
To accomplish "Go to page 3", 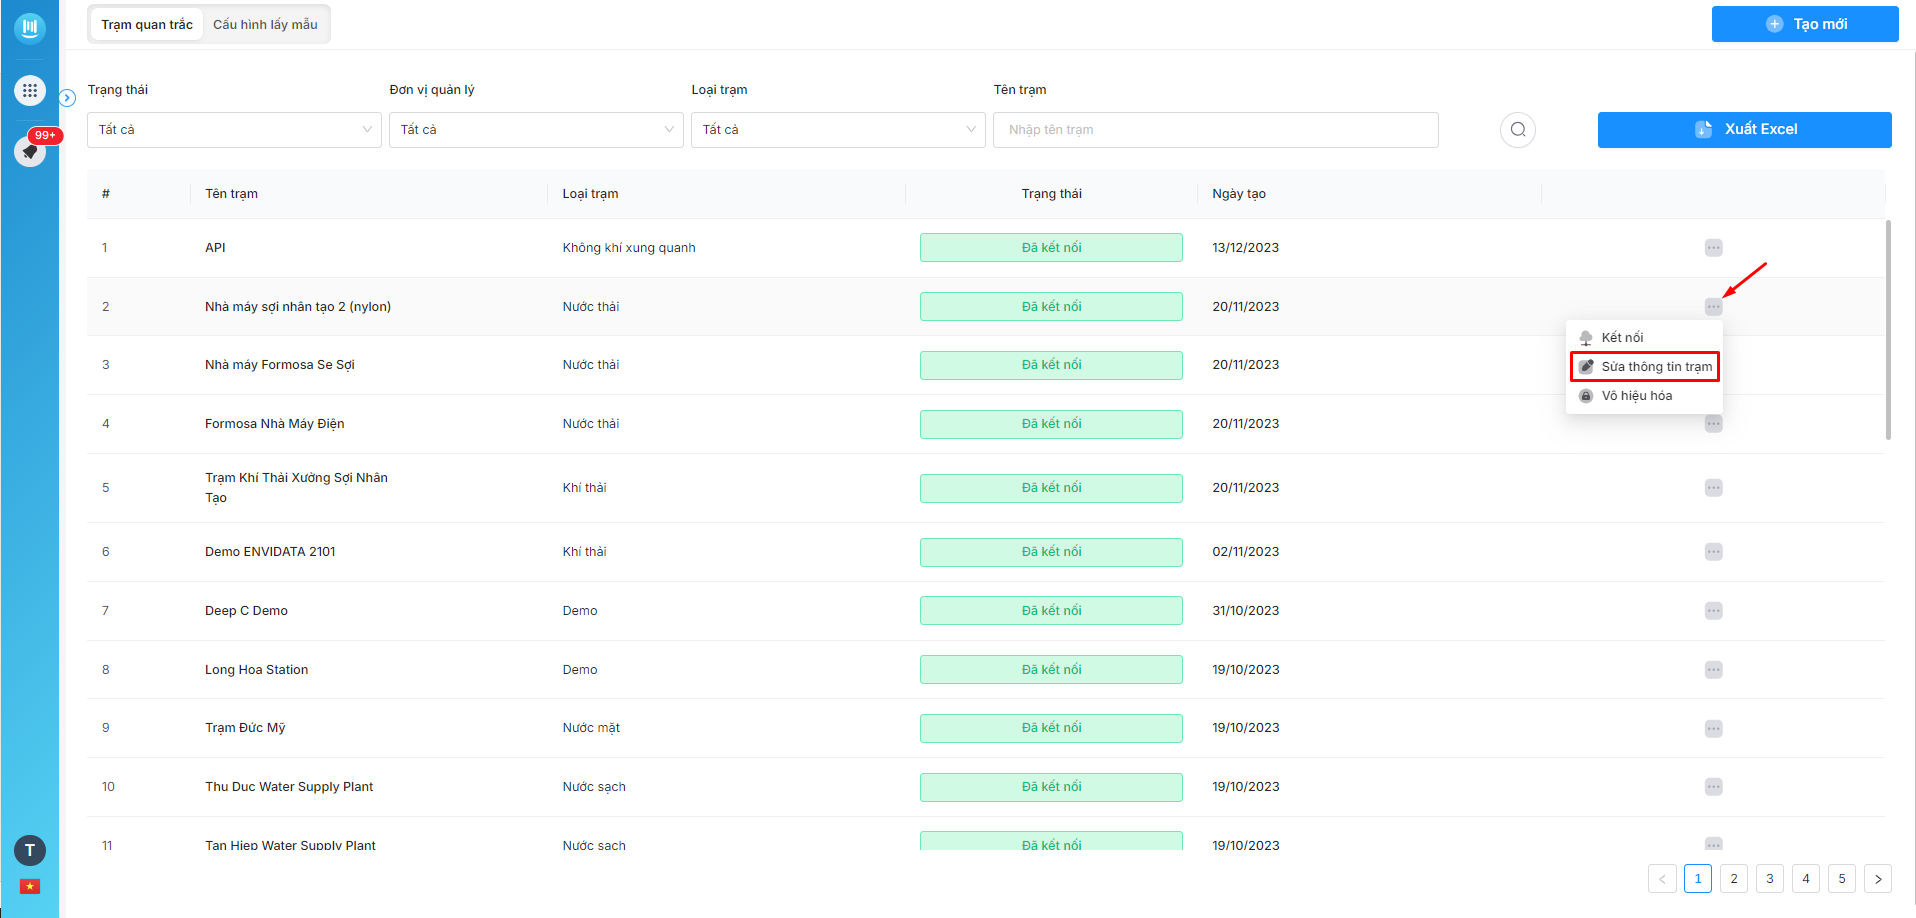I will [x=1770, y=879].
